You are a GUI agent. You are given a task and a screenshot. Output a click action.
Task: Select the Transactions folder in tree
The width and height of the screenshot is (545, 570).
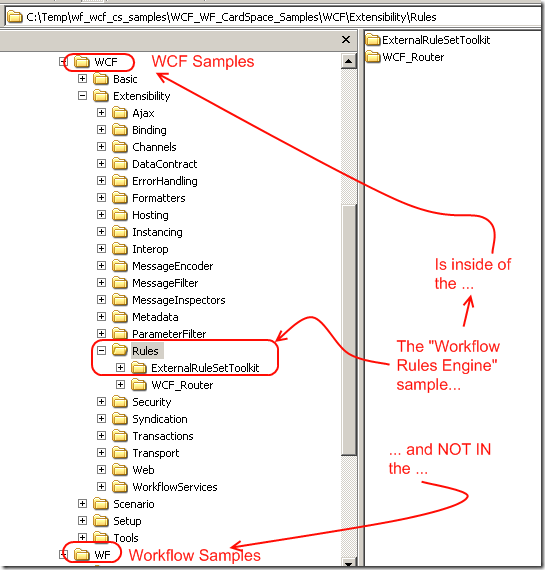click(x=163, y=436)
